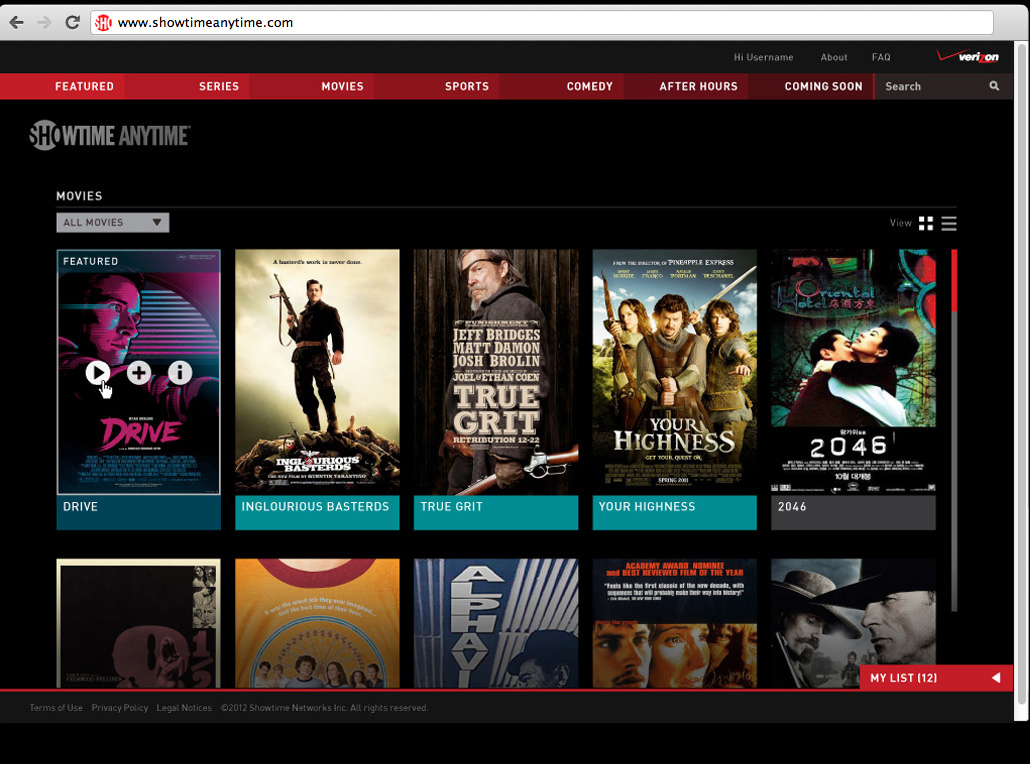Select the cowboy hat western poster
Screen dimensions: 1030x764
(x=853, y=623)
